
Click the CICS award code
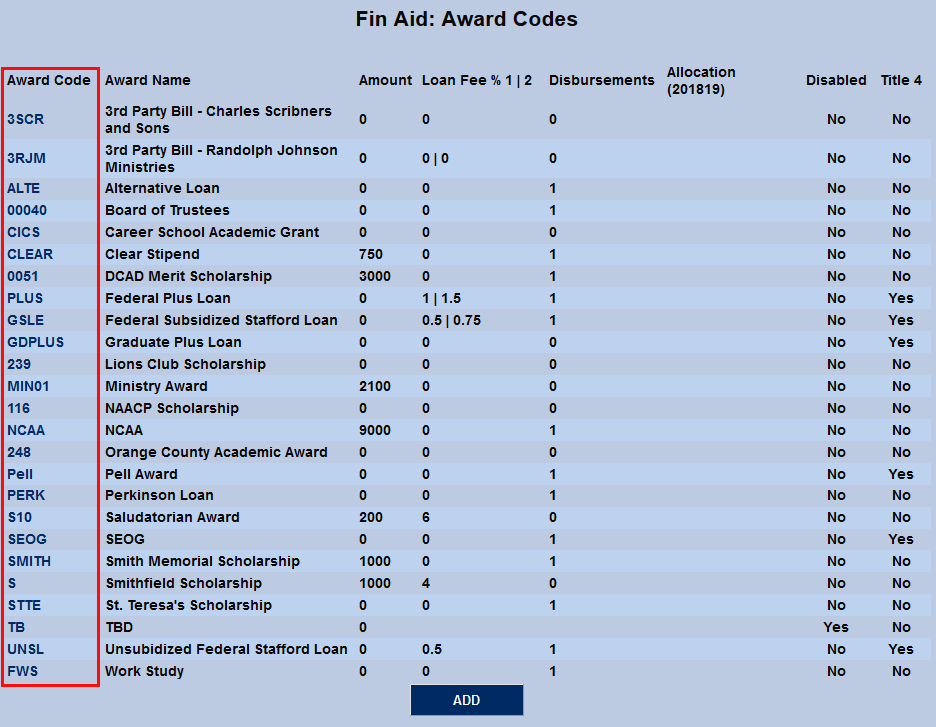pos(23,232)
